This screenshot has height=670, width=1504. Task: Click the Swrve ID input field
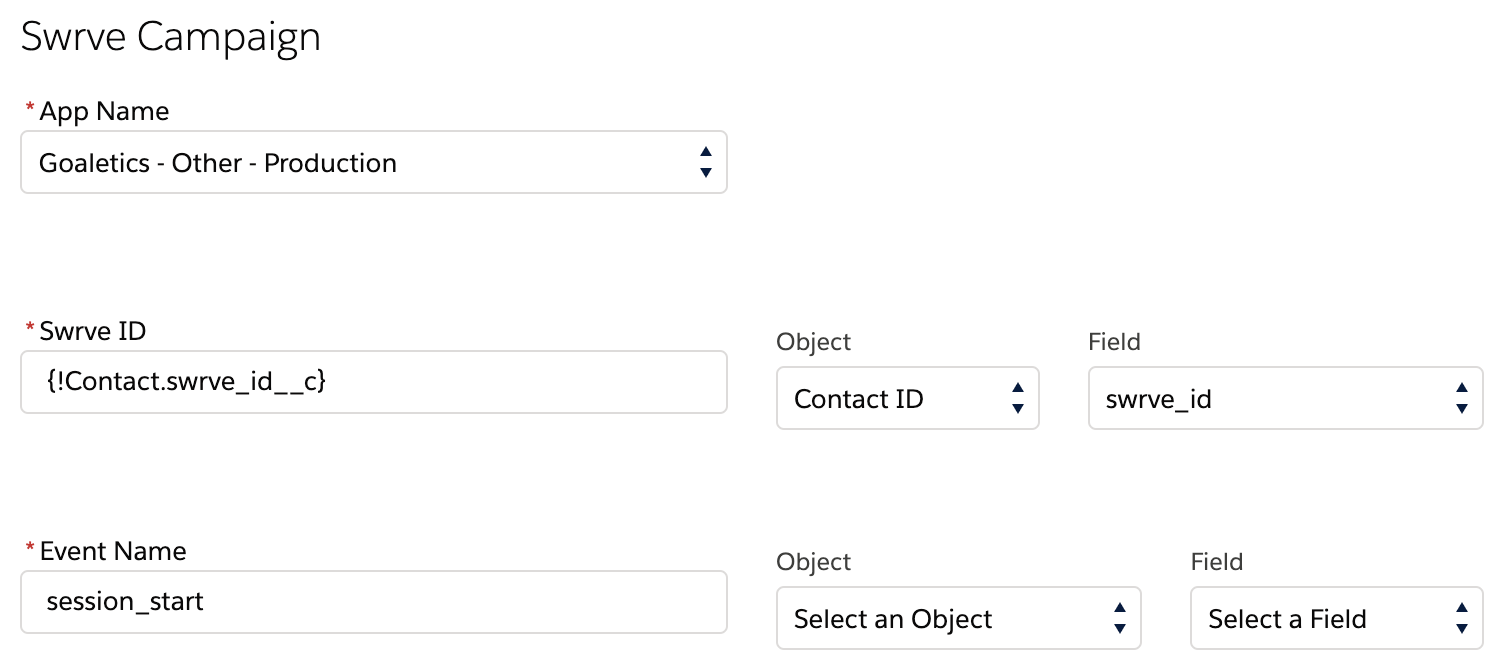tap(374, 381)
